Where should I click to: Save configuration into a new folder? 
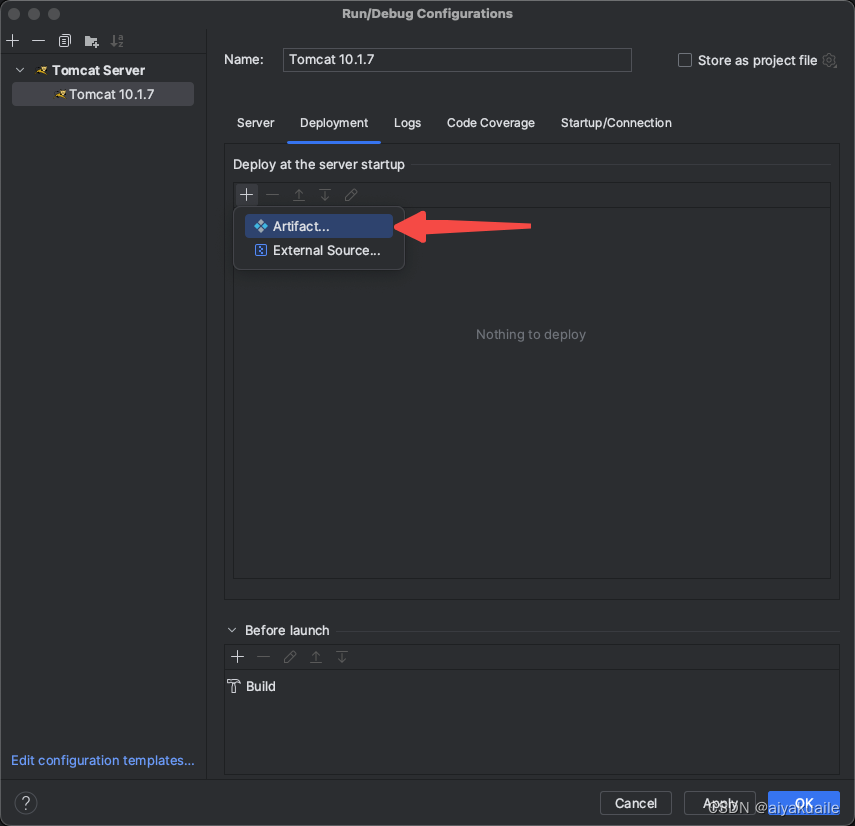click(91, 41)
